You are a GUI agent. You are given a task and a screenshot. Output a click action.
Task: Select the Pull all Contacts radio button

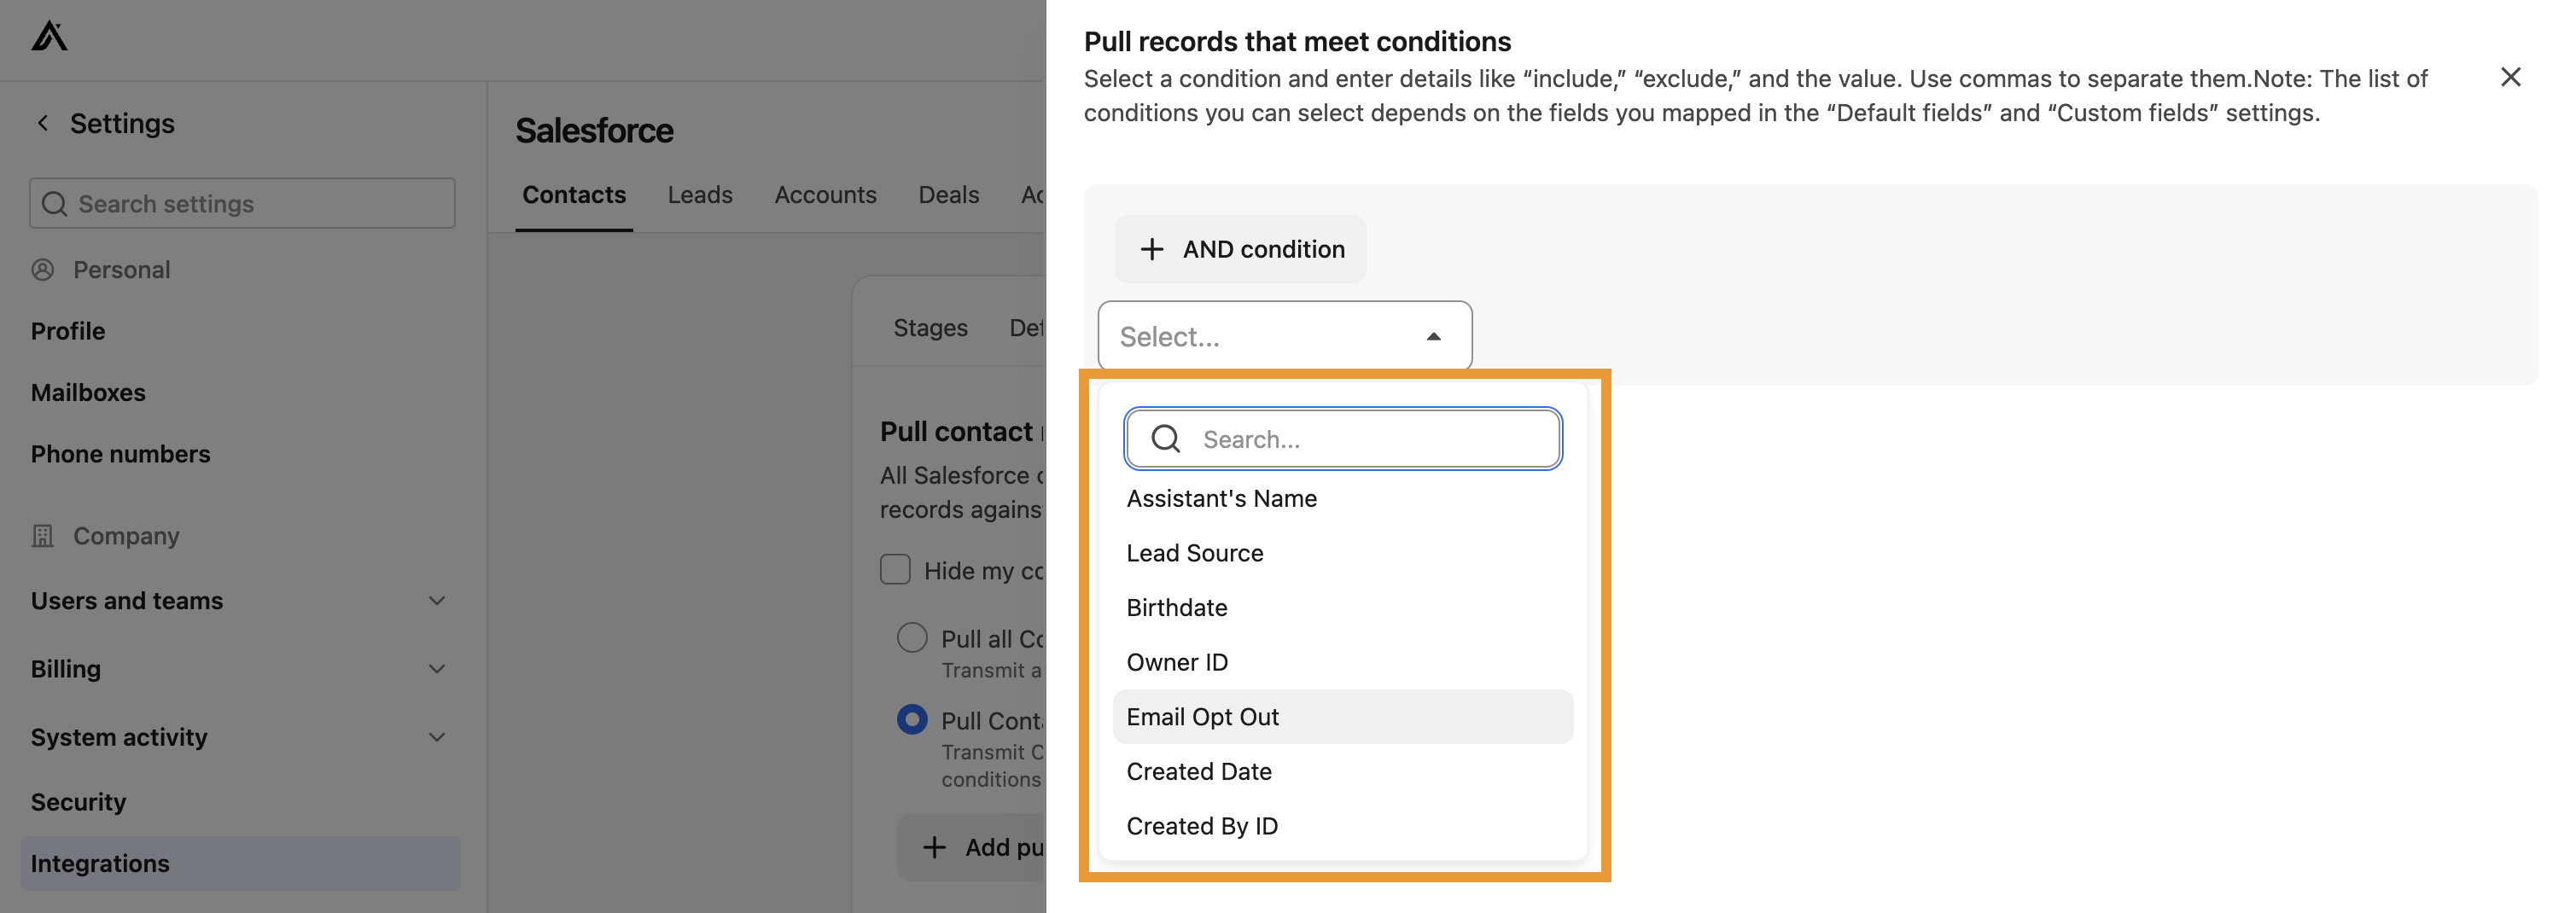pyautogui.click(x=911, y=637)
